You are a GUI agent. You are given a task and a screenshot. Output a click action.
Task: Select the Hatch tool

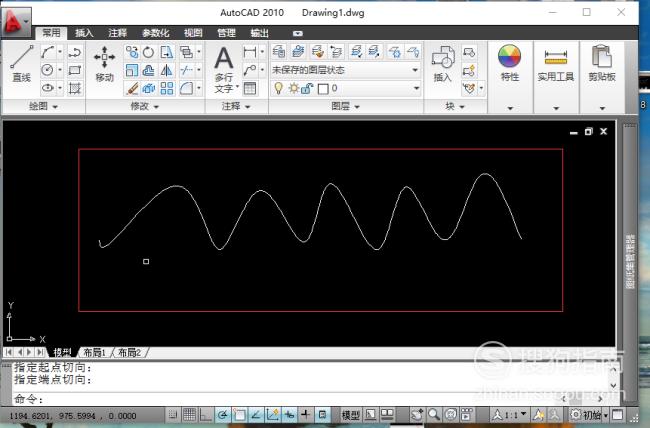[75, 88]
